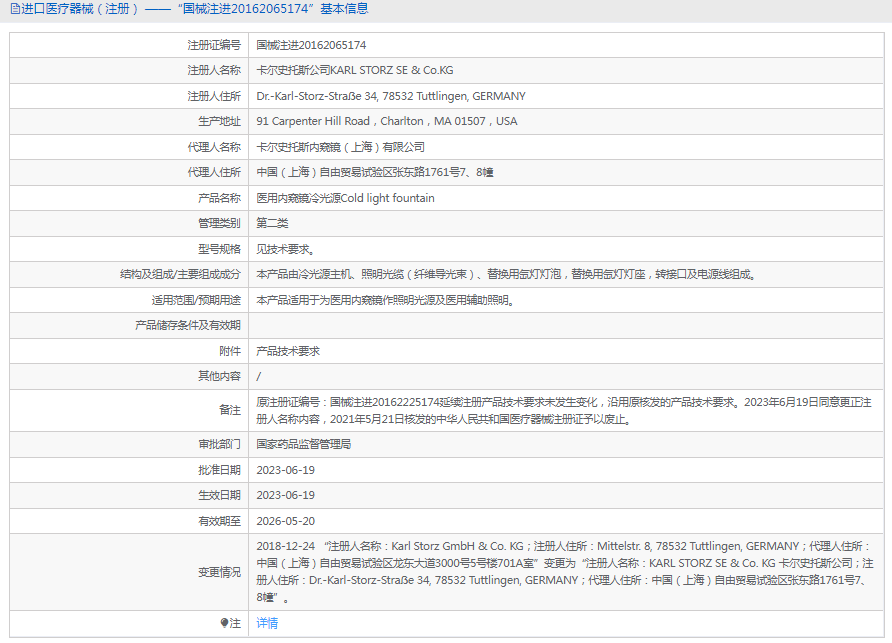Click the 注册人名称 label
Screen dimensions: 892x643
[x=214, y=70]
